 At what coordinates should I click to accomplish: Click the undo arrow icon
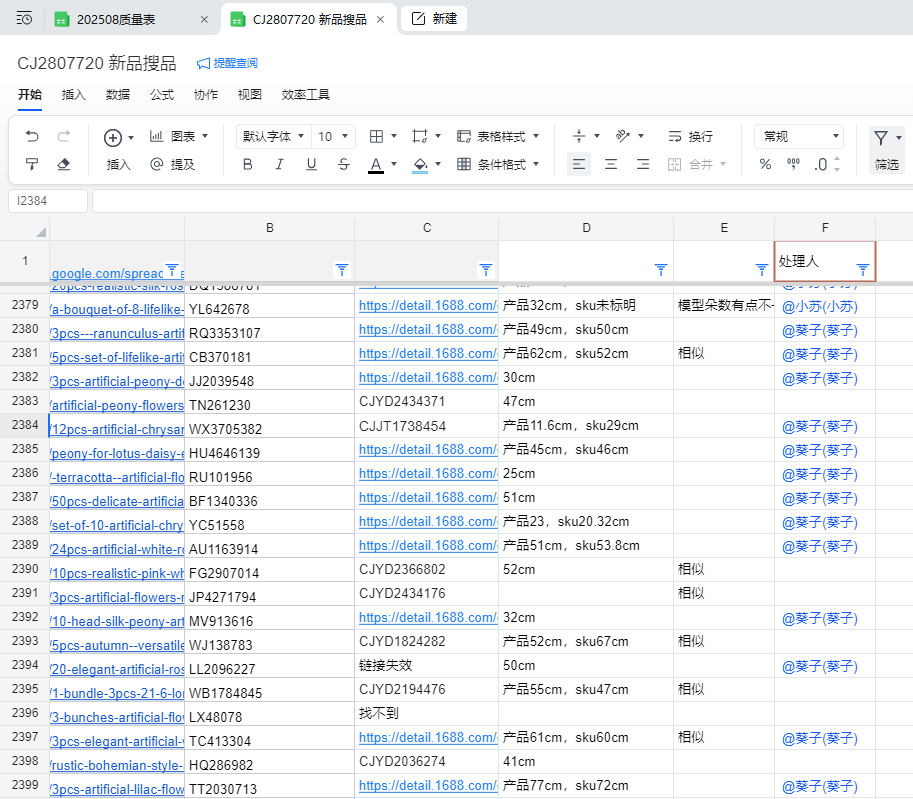click(32, 136)
